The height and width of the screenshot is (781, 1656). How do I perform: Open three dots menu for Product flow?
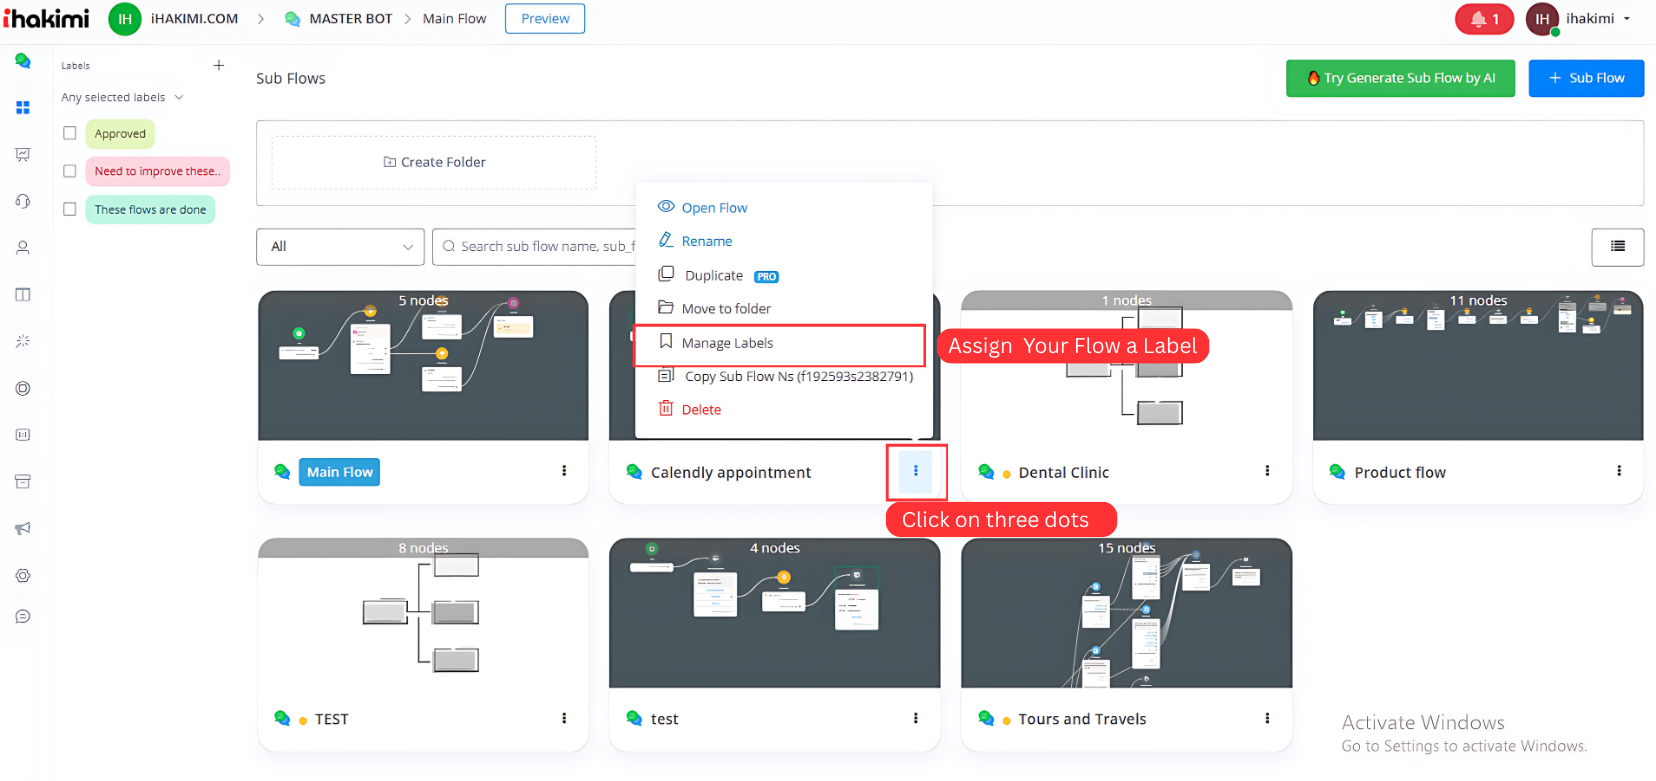1619,471
